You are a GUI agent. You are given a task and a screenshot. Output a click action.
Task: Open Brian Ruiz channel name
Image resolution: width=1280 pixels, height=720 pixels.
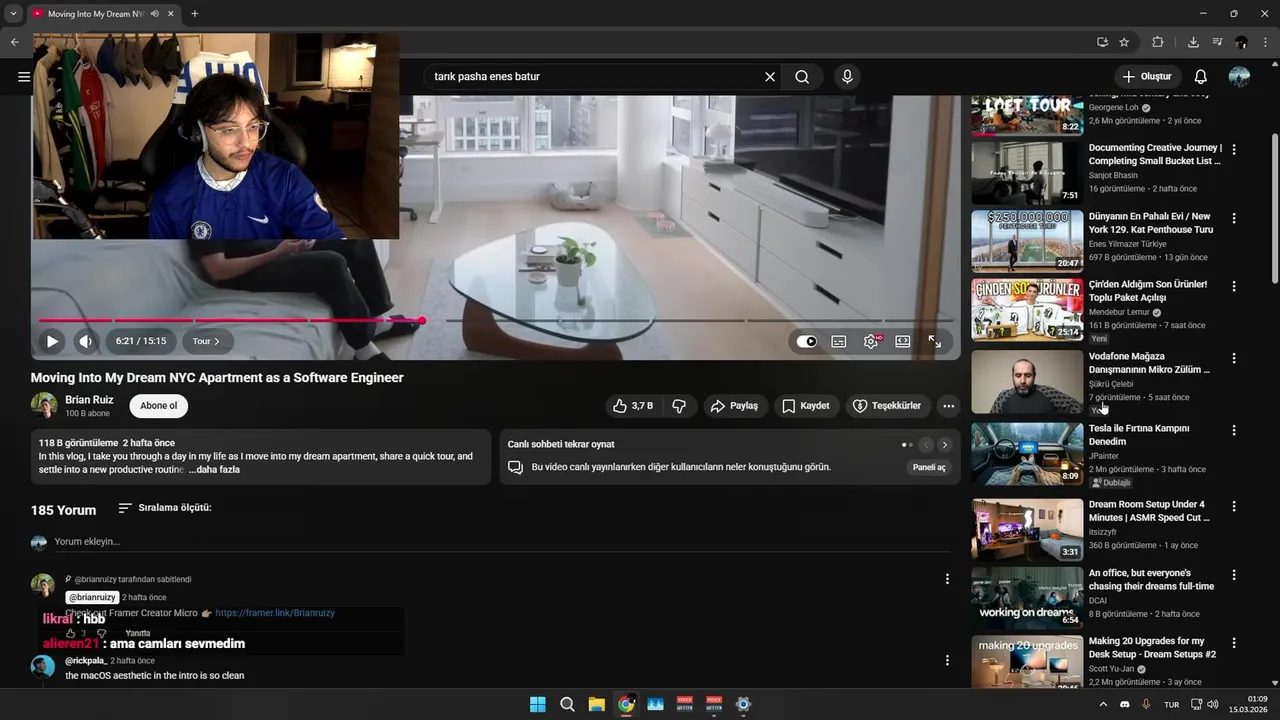click(x=89, y=400)
